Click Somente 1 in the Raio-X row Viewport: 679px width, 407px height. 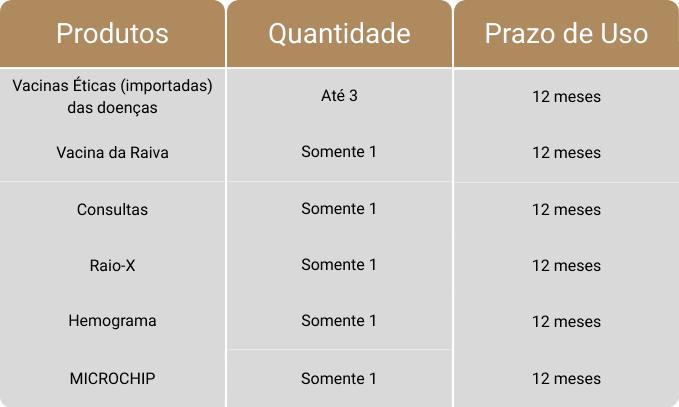(x=339, y=265)
